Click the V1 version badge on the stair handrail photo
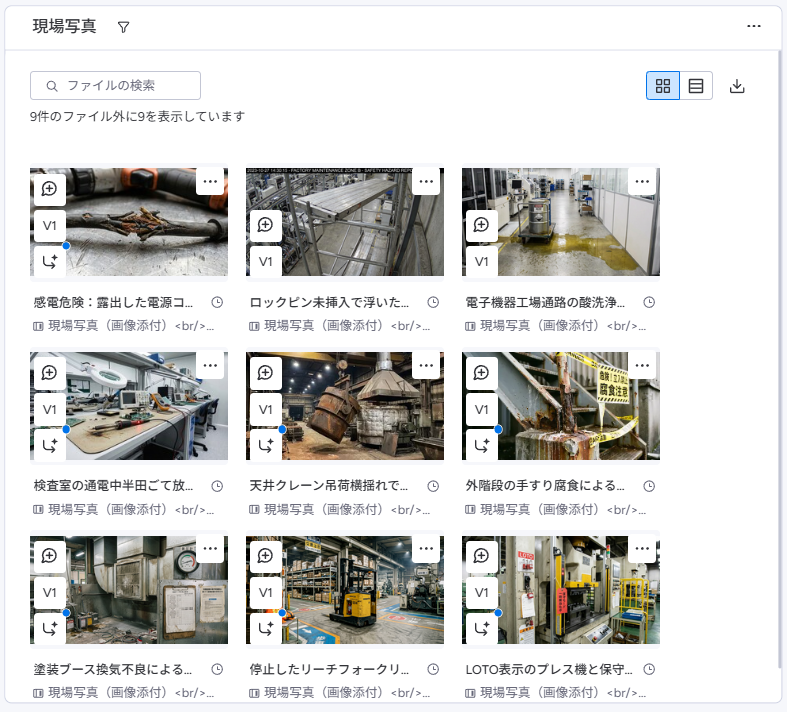This screenshot has width=787, height=712. [482, 409]
